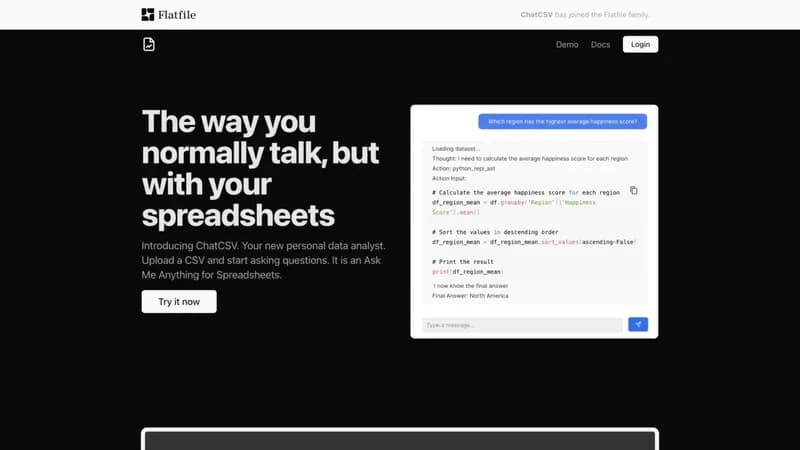This screenshot has width=800, height=450.
Task: Click the ChatCSV has joined Flatfile announcement
Action: pyautogui.click(x=585, y=15)
